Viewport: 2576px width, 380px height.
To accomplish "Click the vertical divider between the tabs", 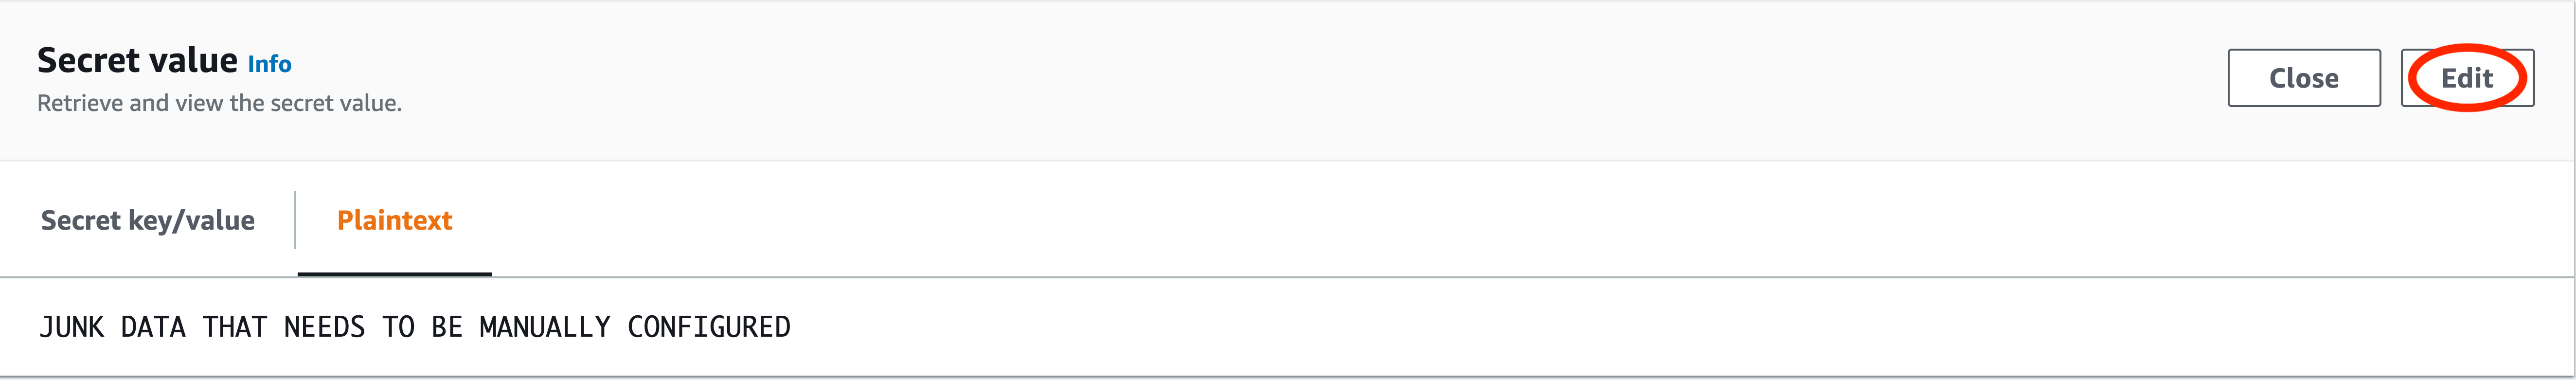I will tap(295, 220).
